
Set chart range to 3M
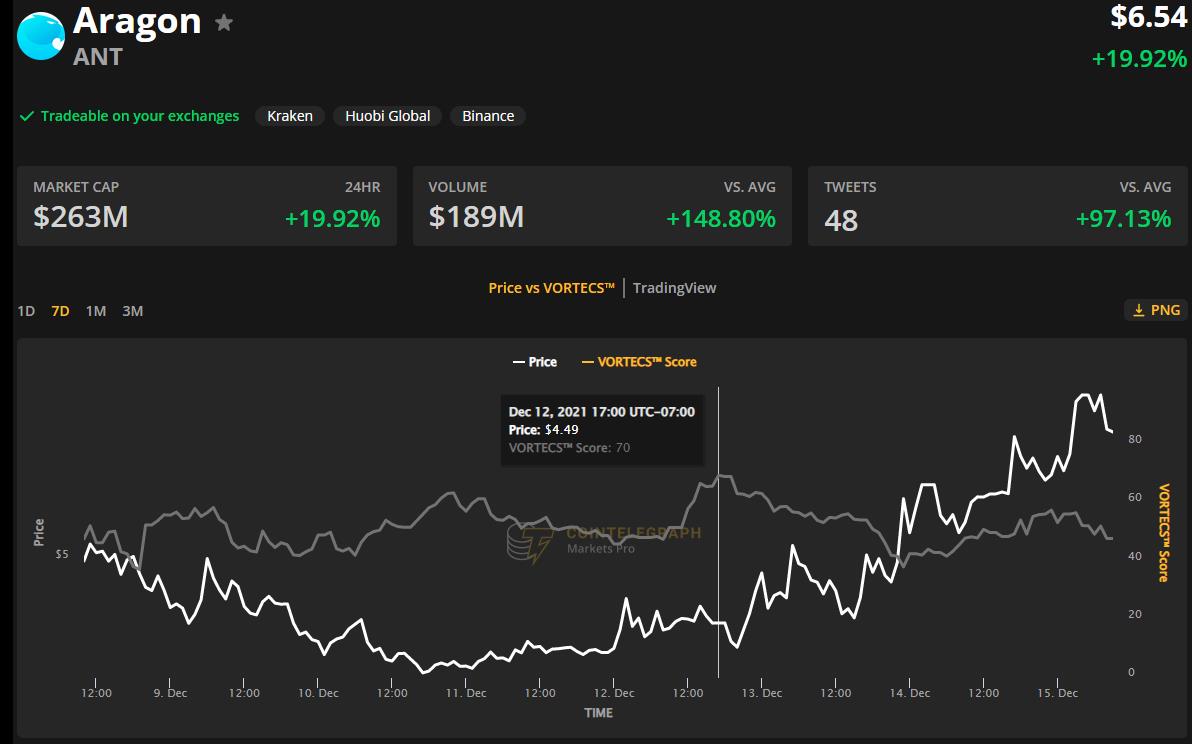[132, 311]
